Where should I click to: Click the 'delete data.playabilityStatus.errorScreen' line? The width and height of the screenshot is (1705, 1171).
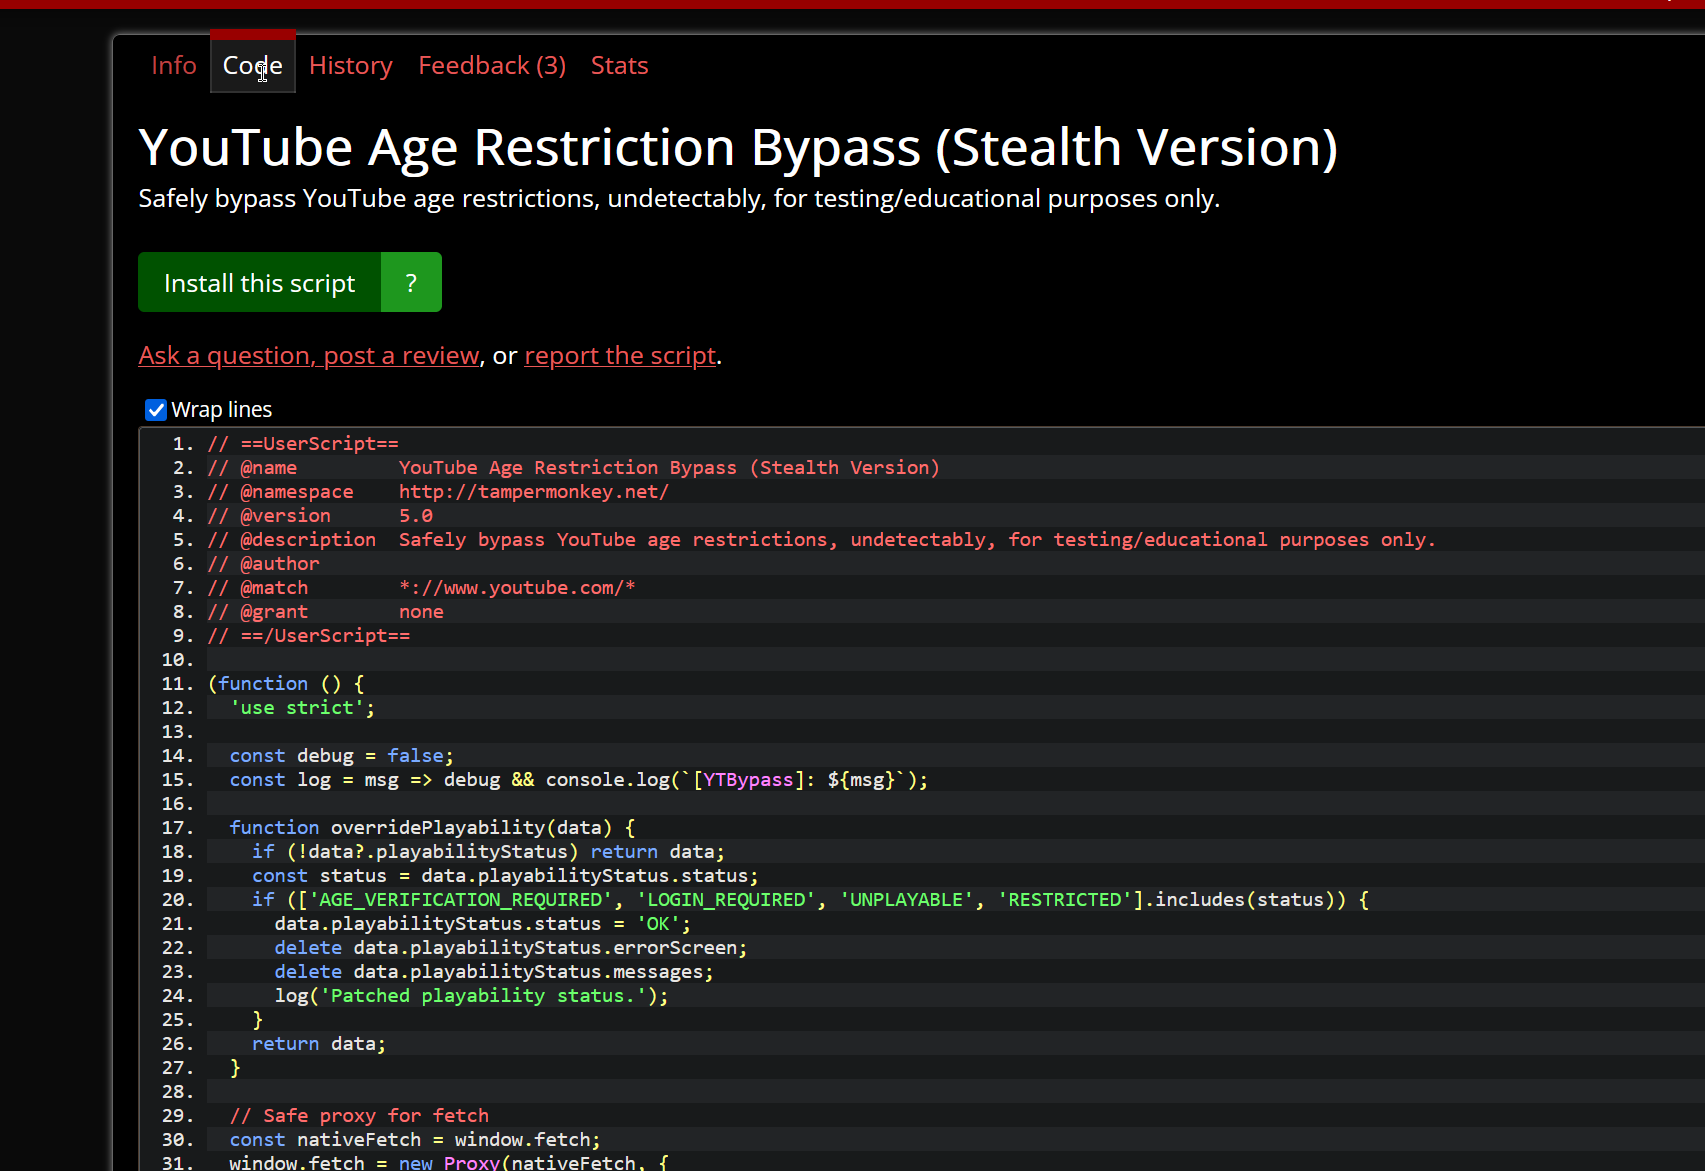[511, 948]
